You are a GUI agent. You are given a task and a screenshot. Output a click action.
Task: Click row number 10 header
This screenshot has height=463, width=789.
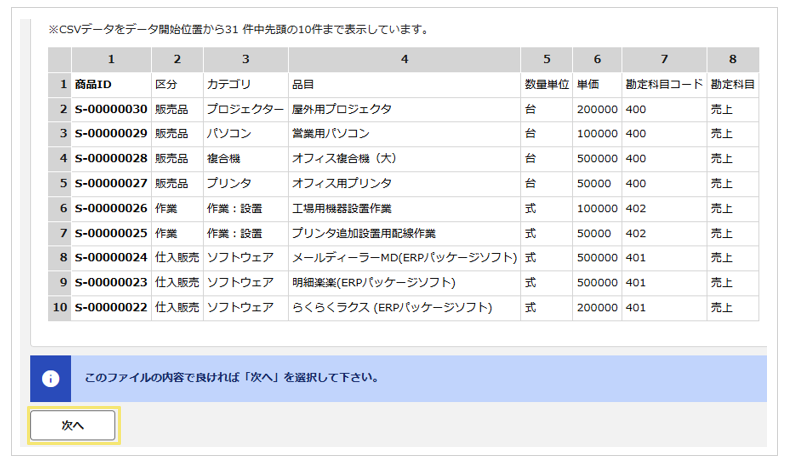click(x=59, y=307)
